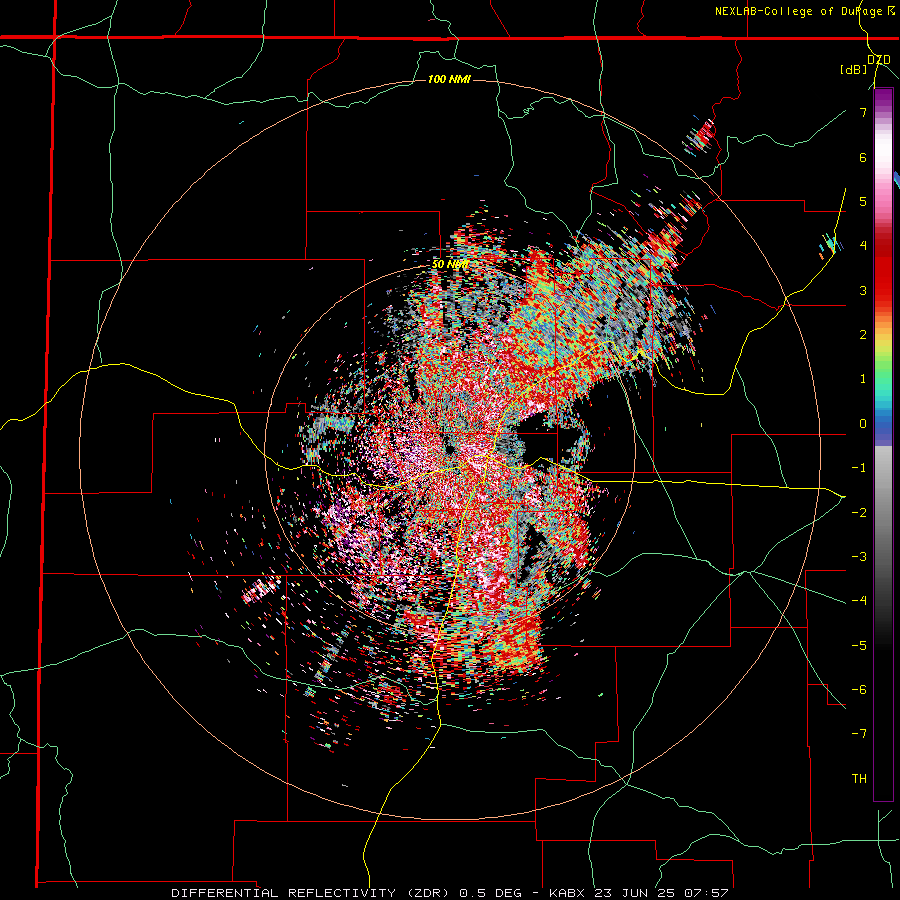The image size is (900, 900).
Task: Click the -5 value on color scale
Action: pyautogui.click(x=859, y=645)
